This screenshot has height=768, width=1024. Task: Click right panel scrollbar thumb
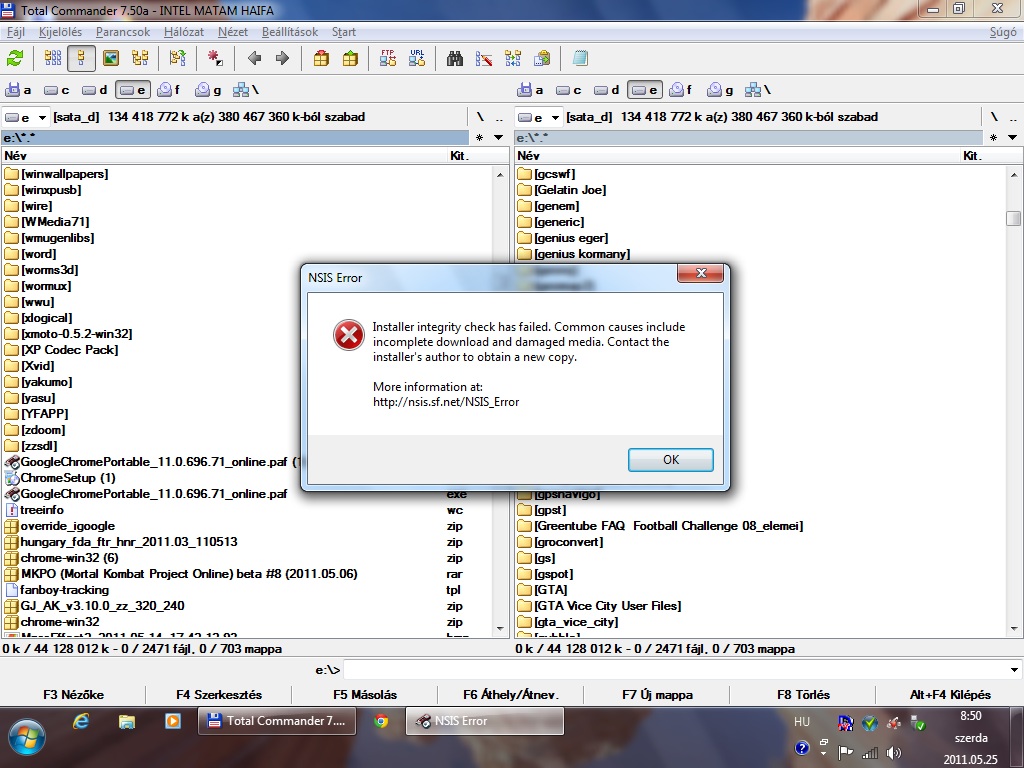1014,217
